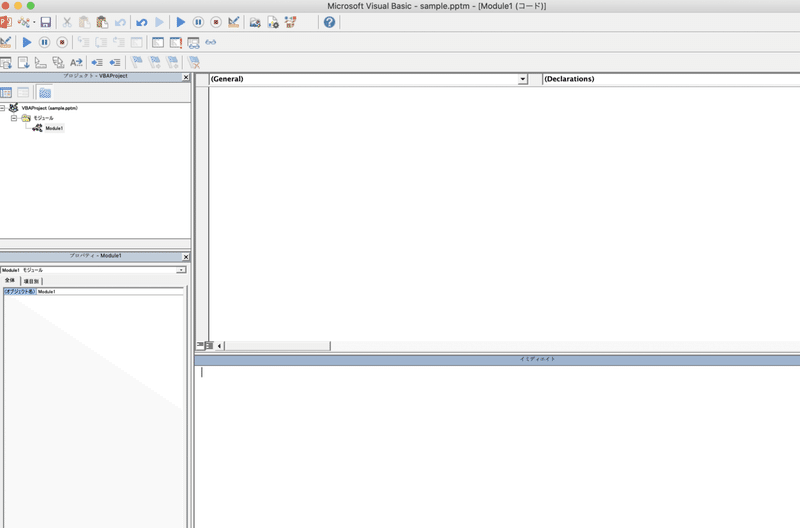Image resolution: width=800 pixels, height=528 pixels.
Task: Click the Parameter Info icon
Action: pos(59,62)
